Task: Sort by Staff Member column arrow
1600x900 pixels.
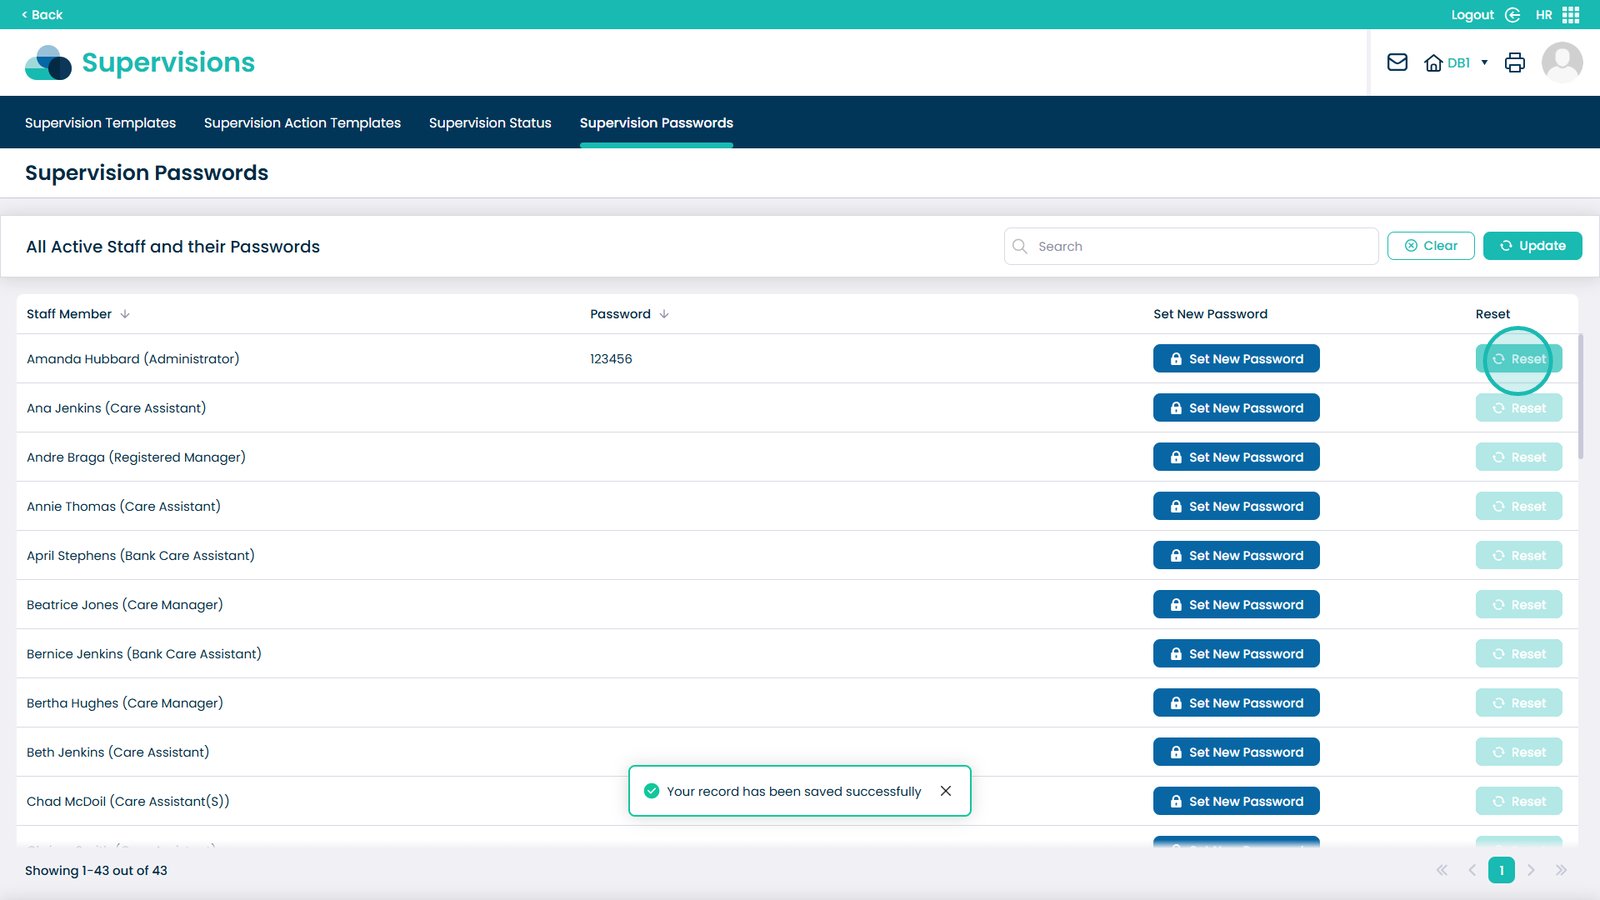Action: pos(125,314)
